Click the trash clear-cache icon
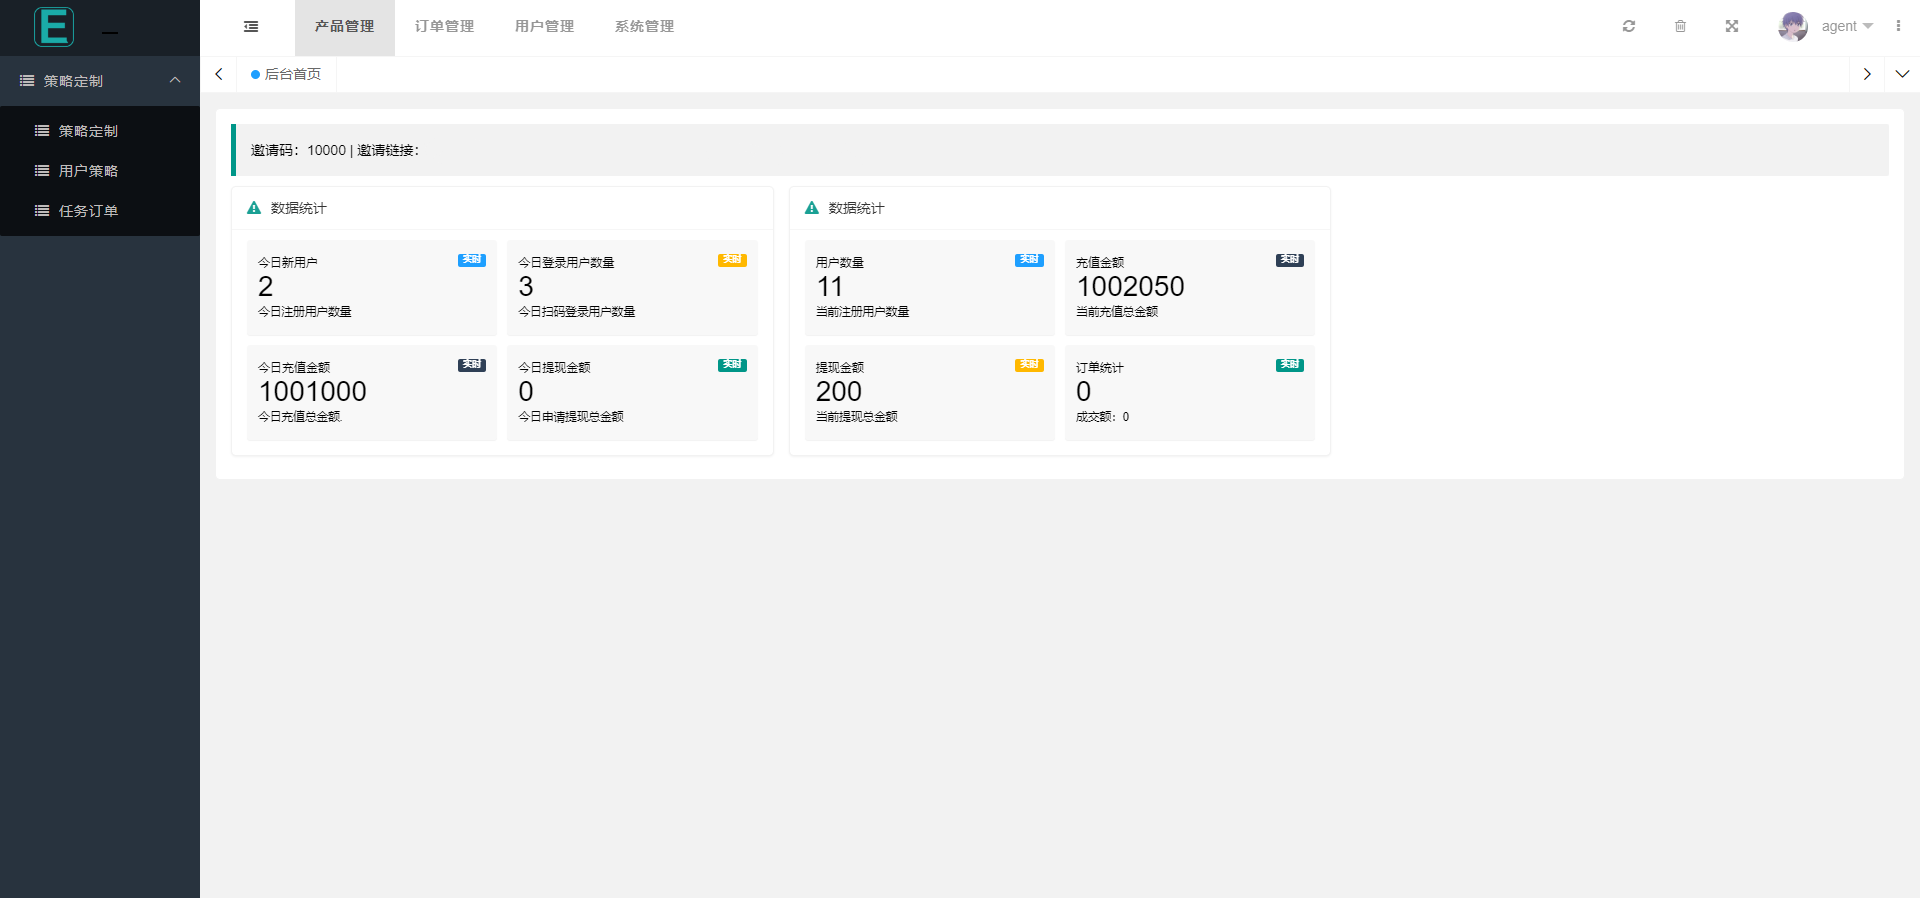This screenshot has height=898, width=1920. [1680, 26]
